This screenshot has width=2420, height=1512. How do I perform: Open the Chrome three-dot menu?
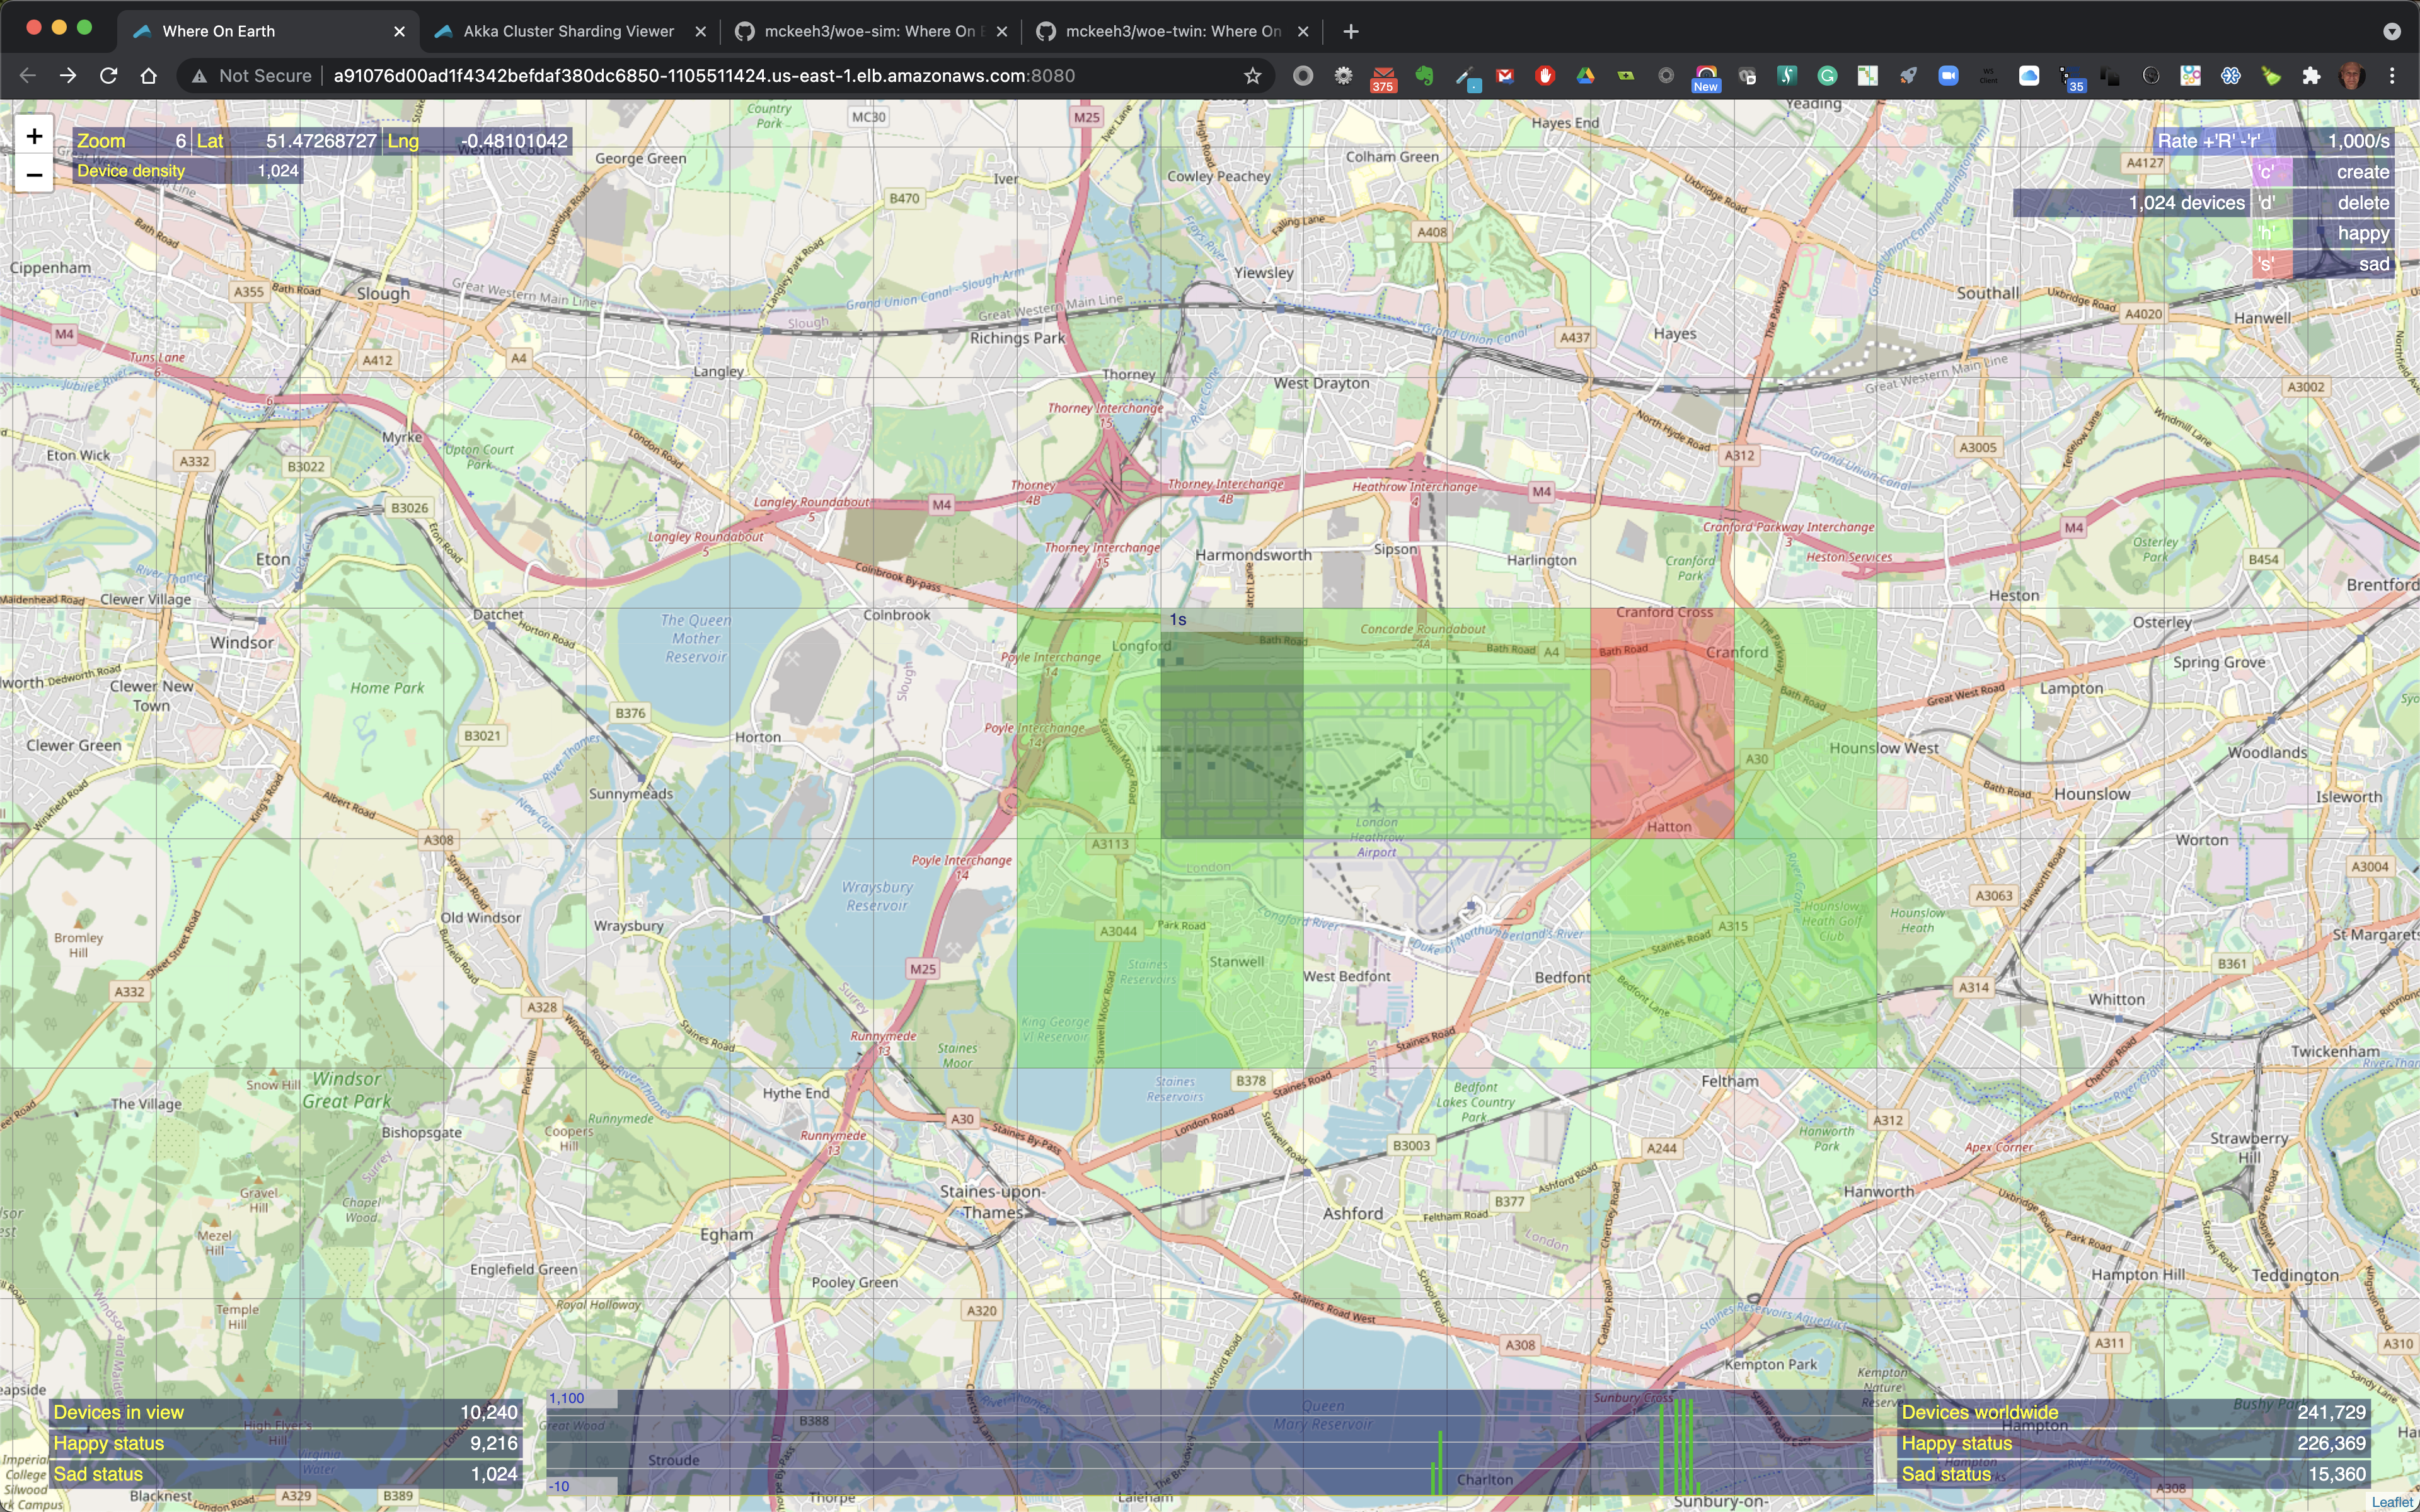tap(2392, 76)
